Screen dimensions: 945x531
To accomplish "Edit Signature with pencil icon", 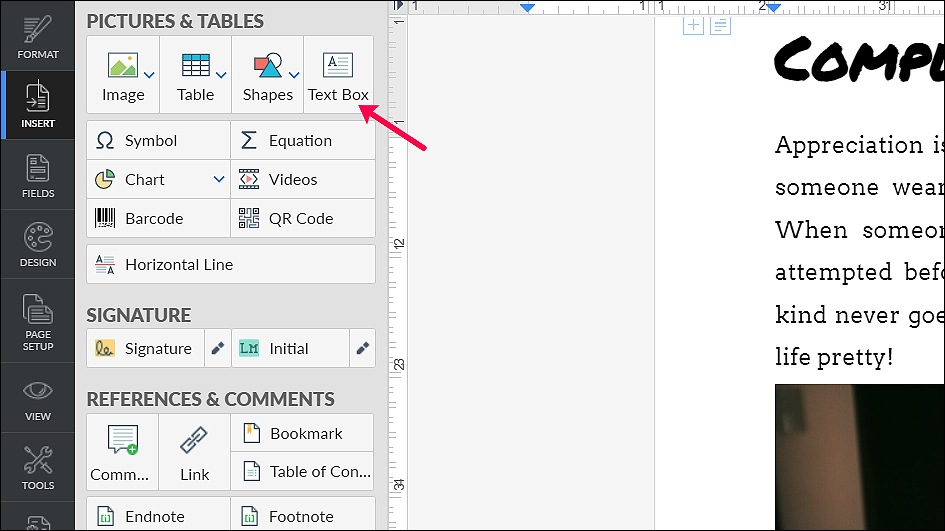I will pyautogui.click(x=218, y=348).
